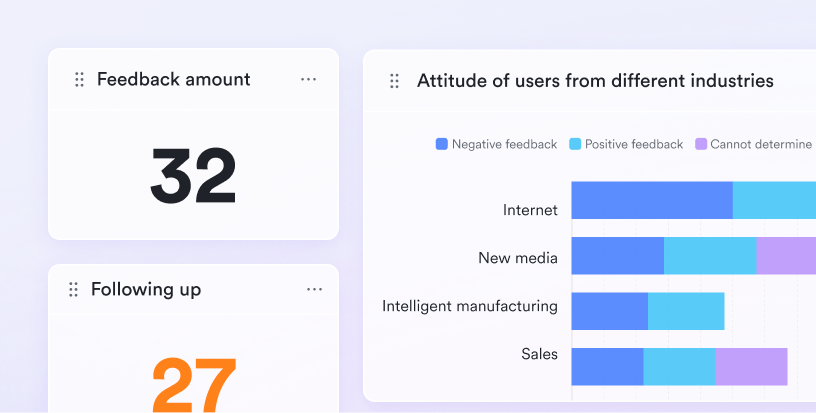Screen dimensions: 816x413
Task: Toggle Negative feedback series in the legend
Action: [496, 144]
